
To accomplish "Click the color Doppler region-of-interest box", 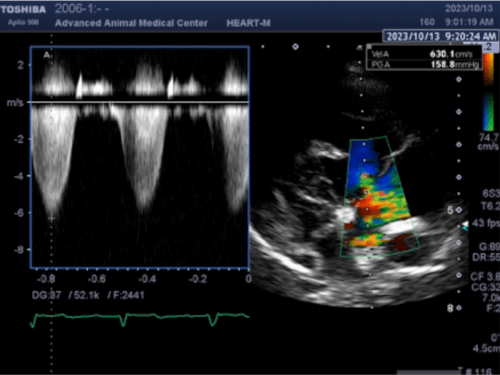I will pos(379,197).
